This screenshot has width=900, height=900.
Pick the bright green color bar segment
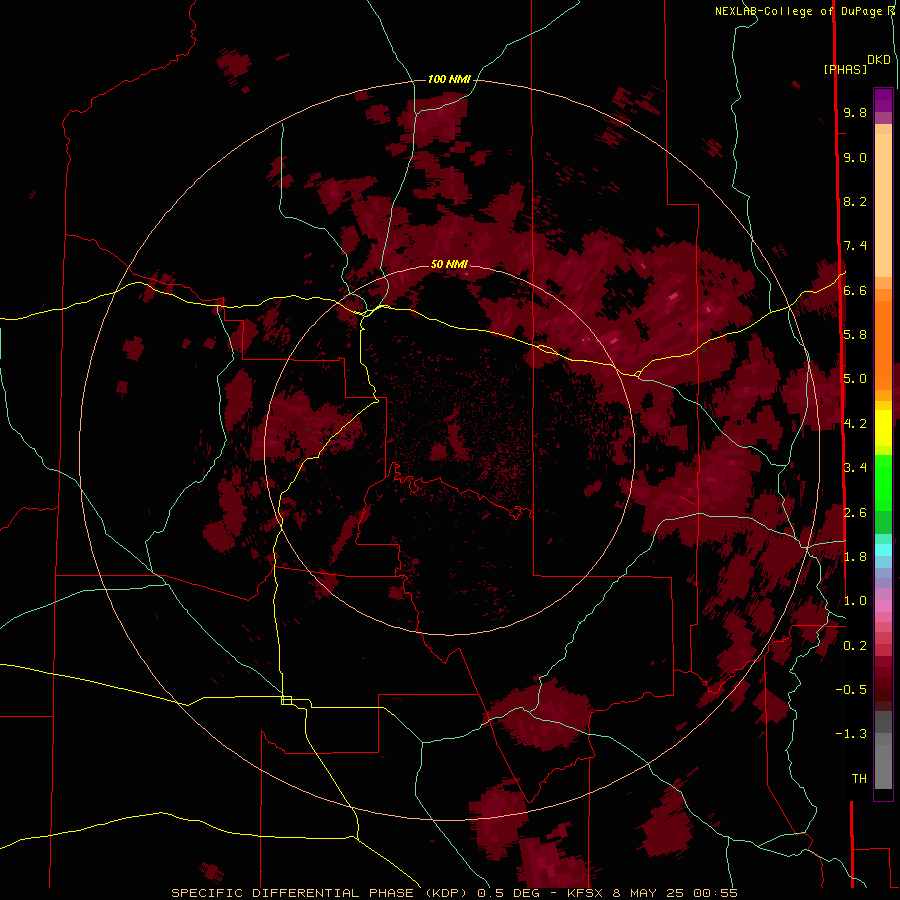click(883, 482)
